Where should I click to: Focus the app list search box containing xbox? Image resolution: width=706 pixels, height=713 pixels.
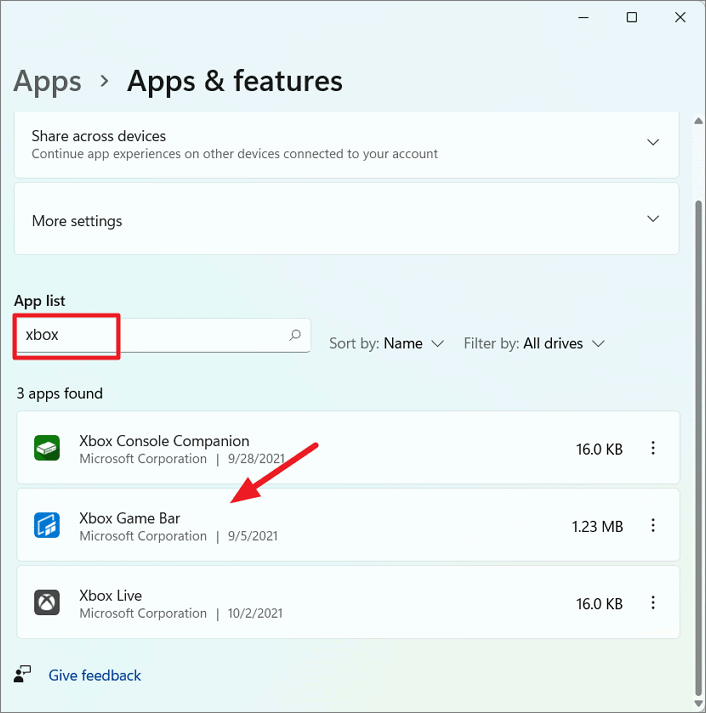160,335
